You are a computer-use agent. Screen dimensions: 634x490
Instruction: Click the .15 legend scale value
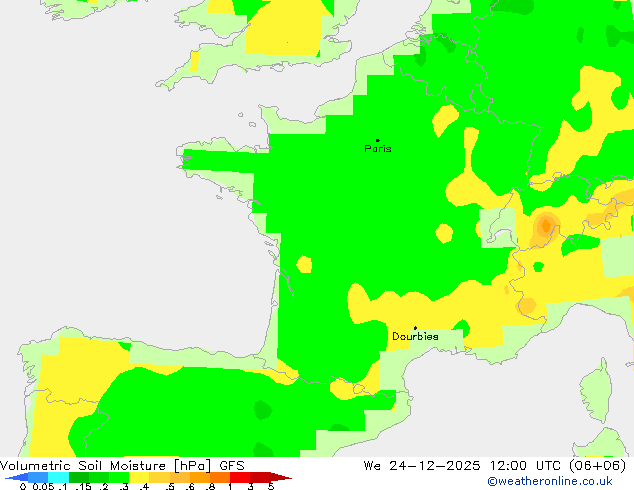pyautogui.click(x=83, y=486)
